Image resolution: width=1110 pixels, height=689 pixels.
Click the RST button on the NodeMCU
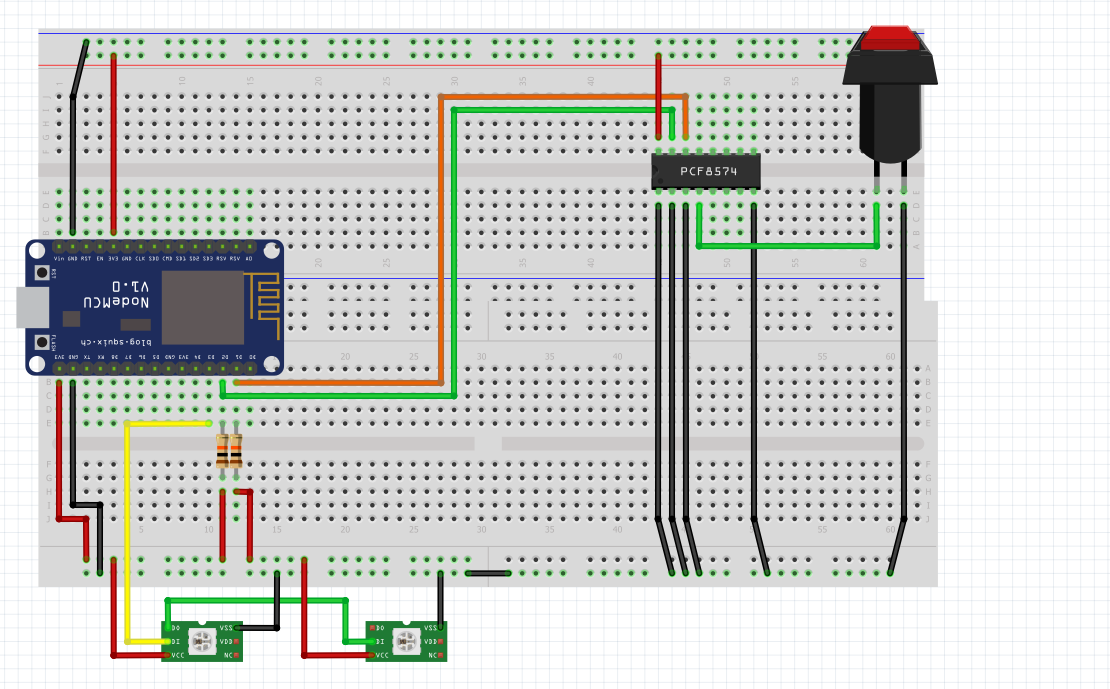click(42, 273)
